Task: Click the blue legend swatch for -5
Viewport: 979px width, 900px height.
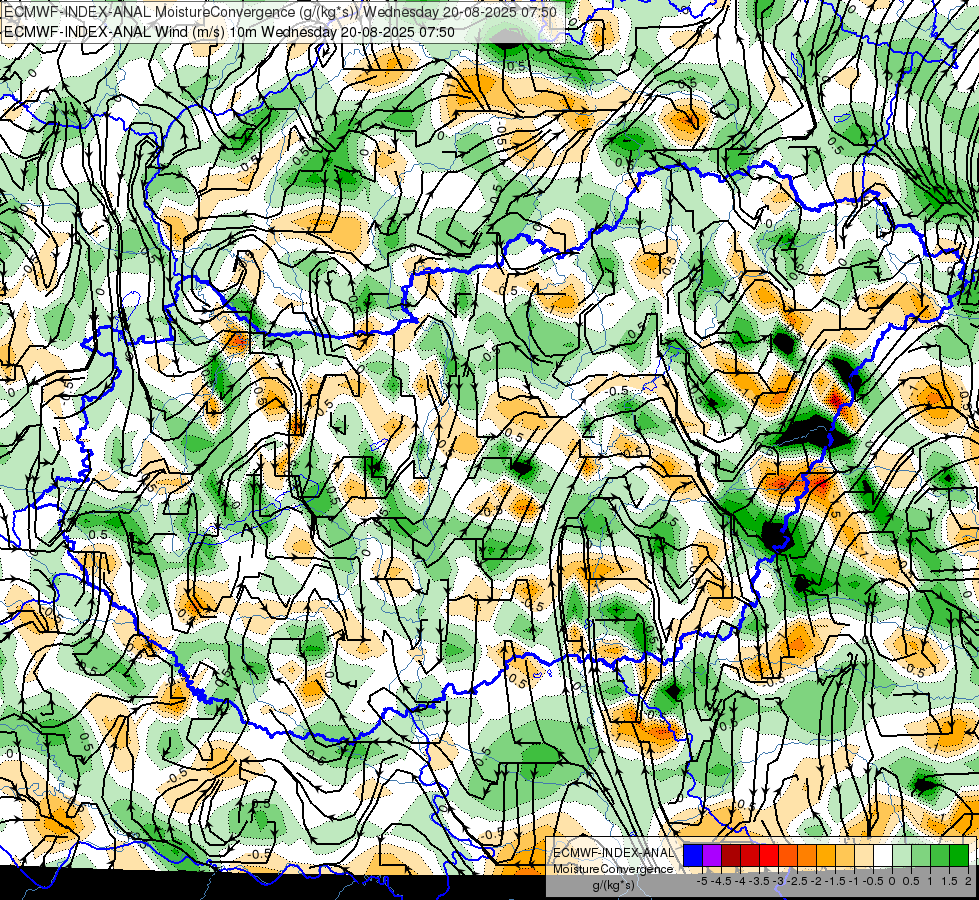Action: click(x=693, y=855)
